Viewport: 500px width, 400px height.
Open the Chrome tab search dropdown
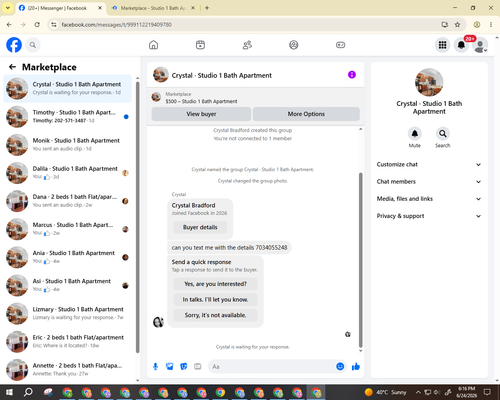coord(8,8)
